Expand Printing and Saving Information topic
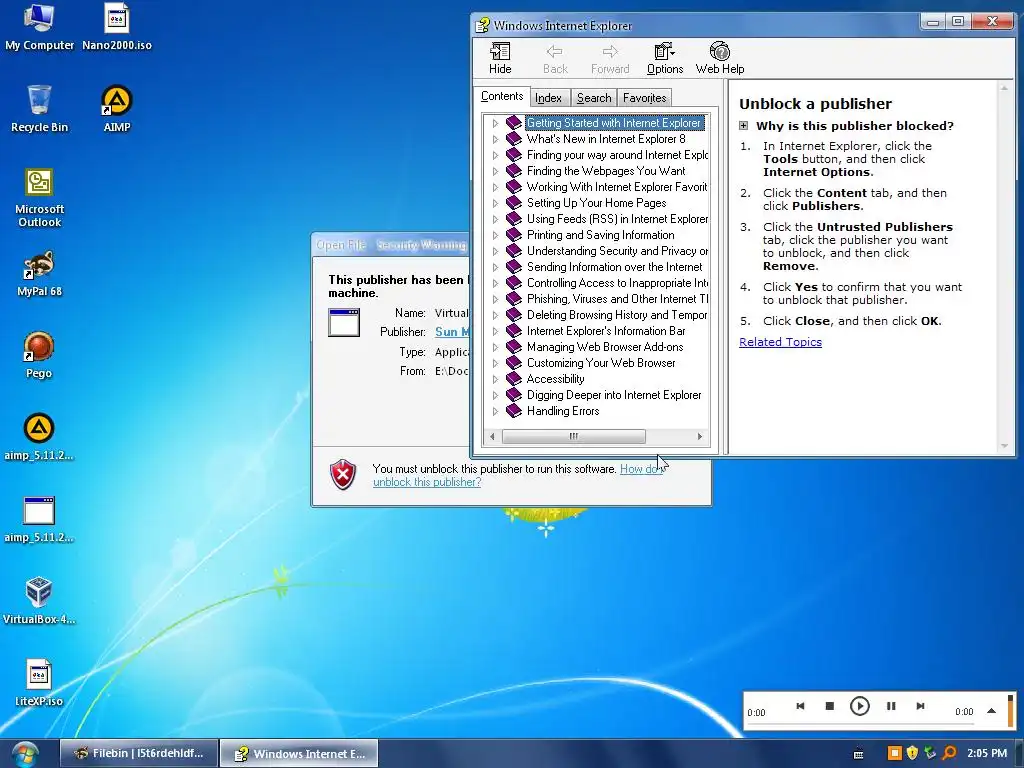Image resolution: width=1024 pixels, height=768 pixels. coord(495,235)
